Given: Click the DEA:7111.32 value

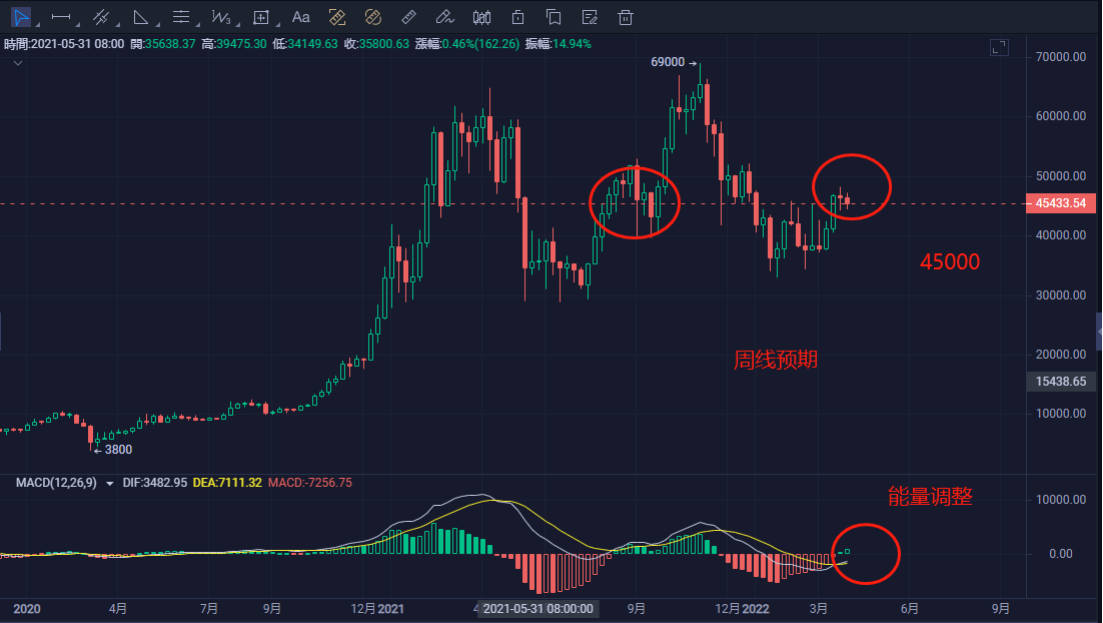Looking at the screenshot, I should [x=227, y=482].
